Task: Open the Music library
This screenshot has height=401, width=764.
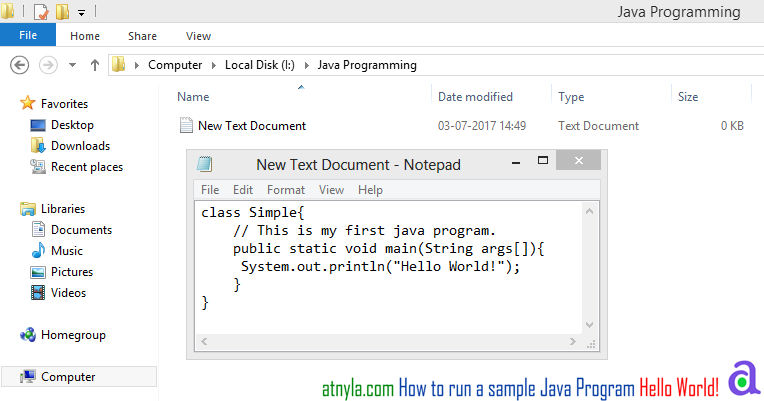Action: click(67, 250)
